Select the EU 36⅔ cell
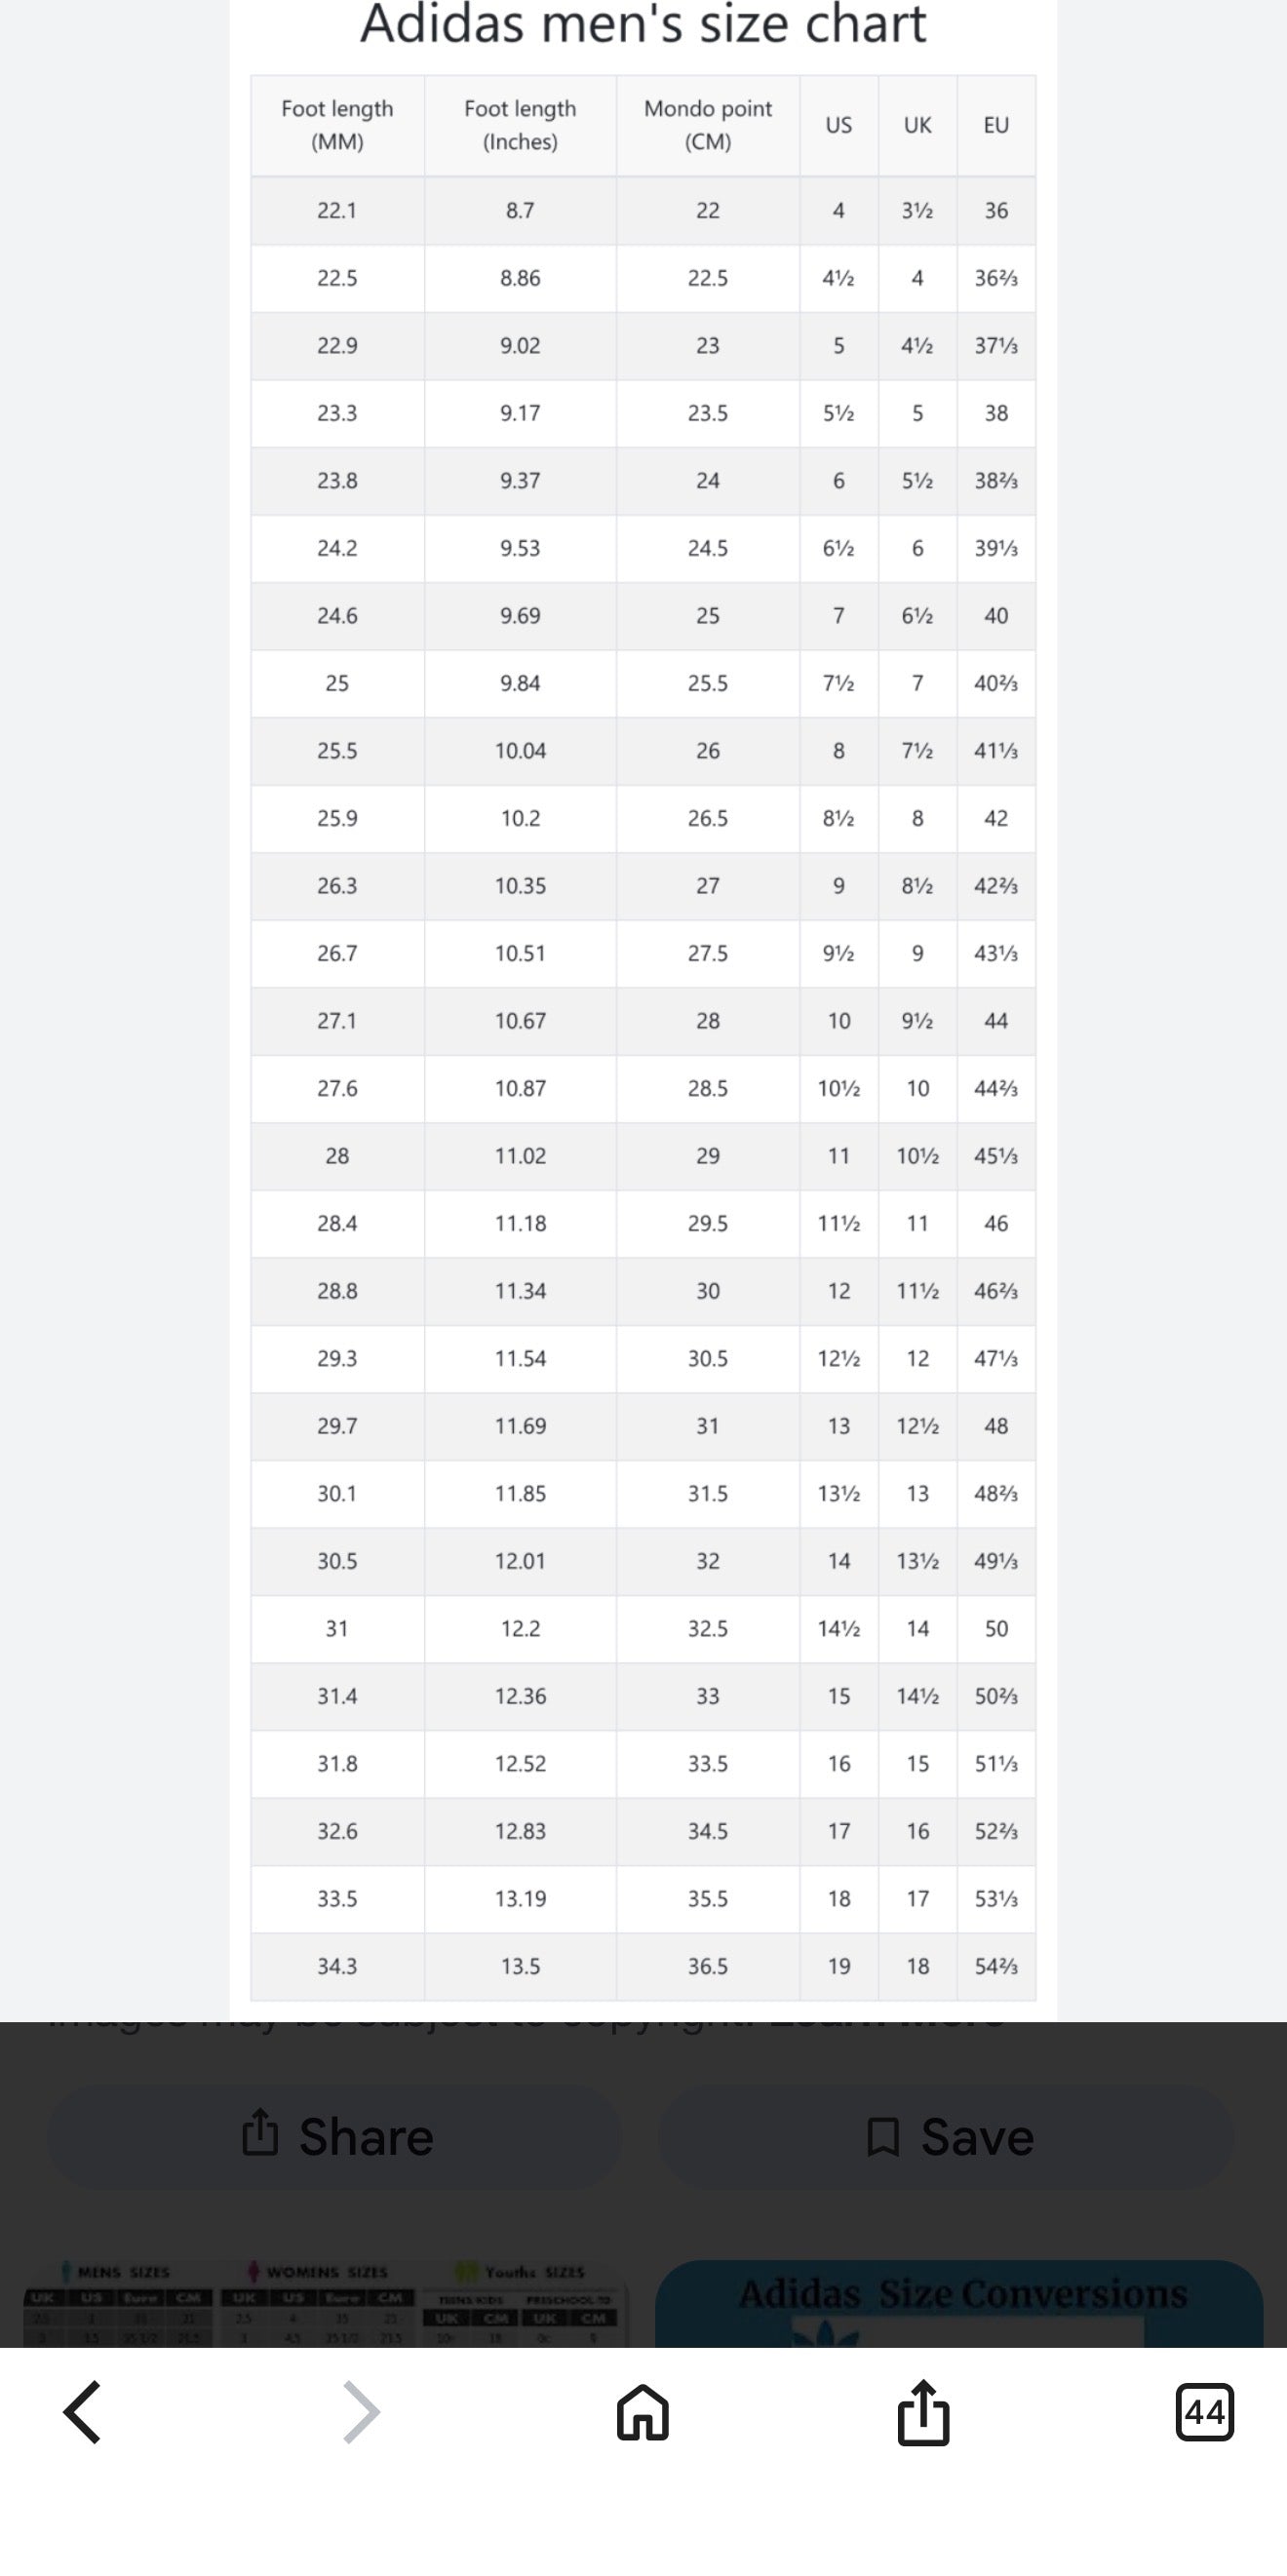1287x2576 pixels. [x=996, y=278]
